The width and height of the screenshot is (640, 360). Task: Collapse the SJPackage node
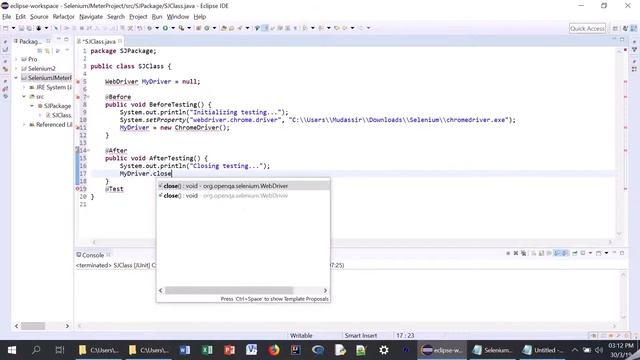click(x=32, y=106)
